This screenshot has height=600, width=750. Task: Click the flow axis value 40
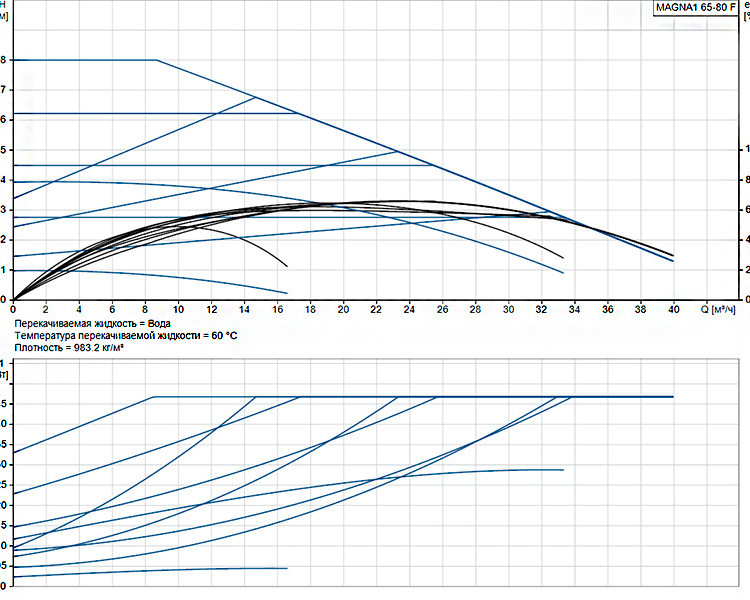pyautogui.click(x=673, y=310)
